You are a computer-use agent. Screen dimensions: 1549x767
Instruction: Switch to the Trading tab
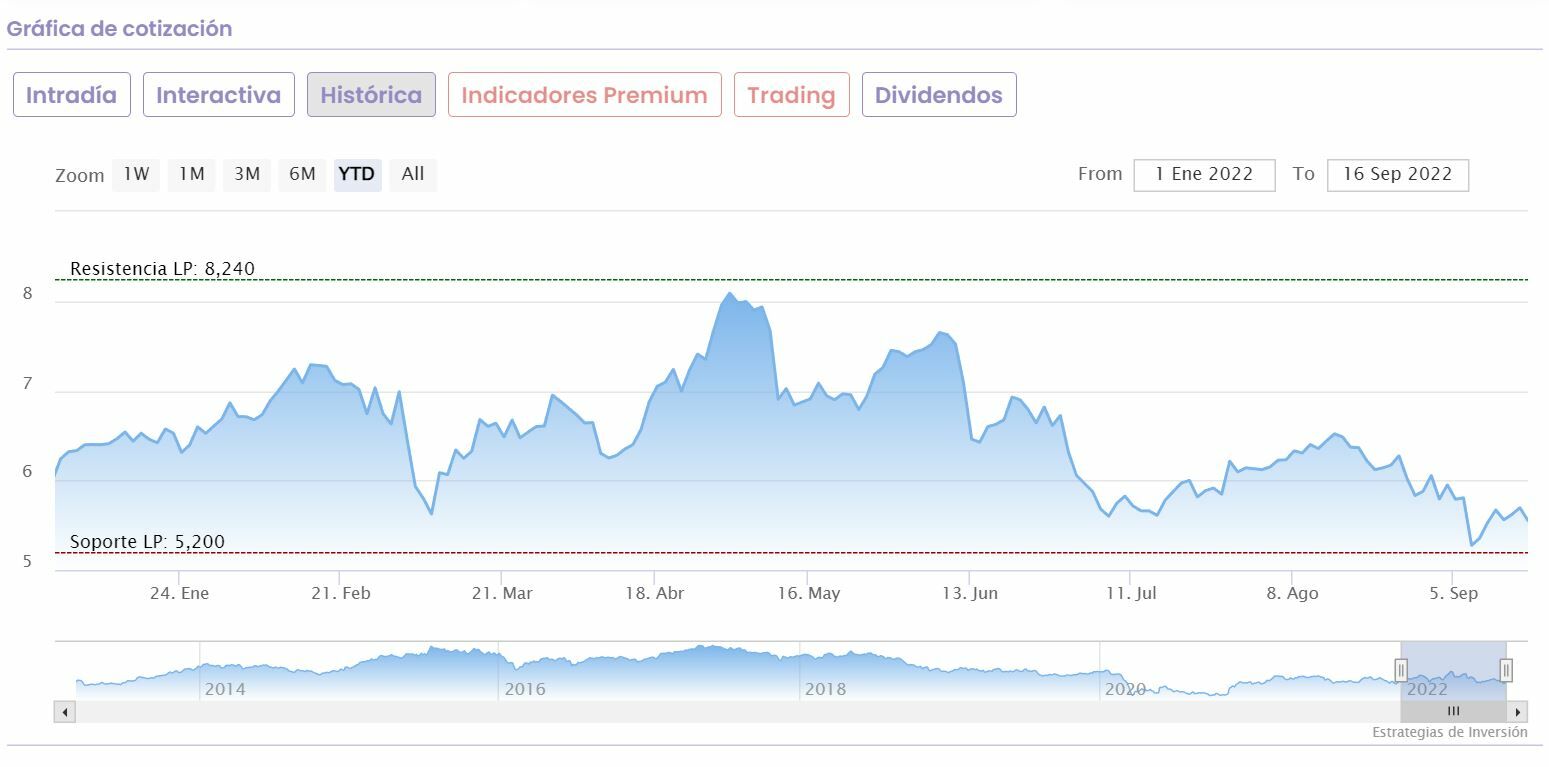coord(791,95)
